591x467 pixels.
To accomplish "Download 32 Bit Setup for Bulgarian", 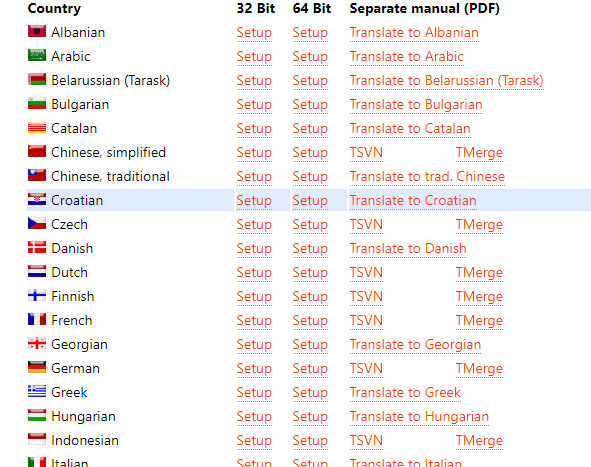I will [x=254, y=105].
